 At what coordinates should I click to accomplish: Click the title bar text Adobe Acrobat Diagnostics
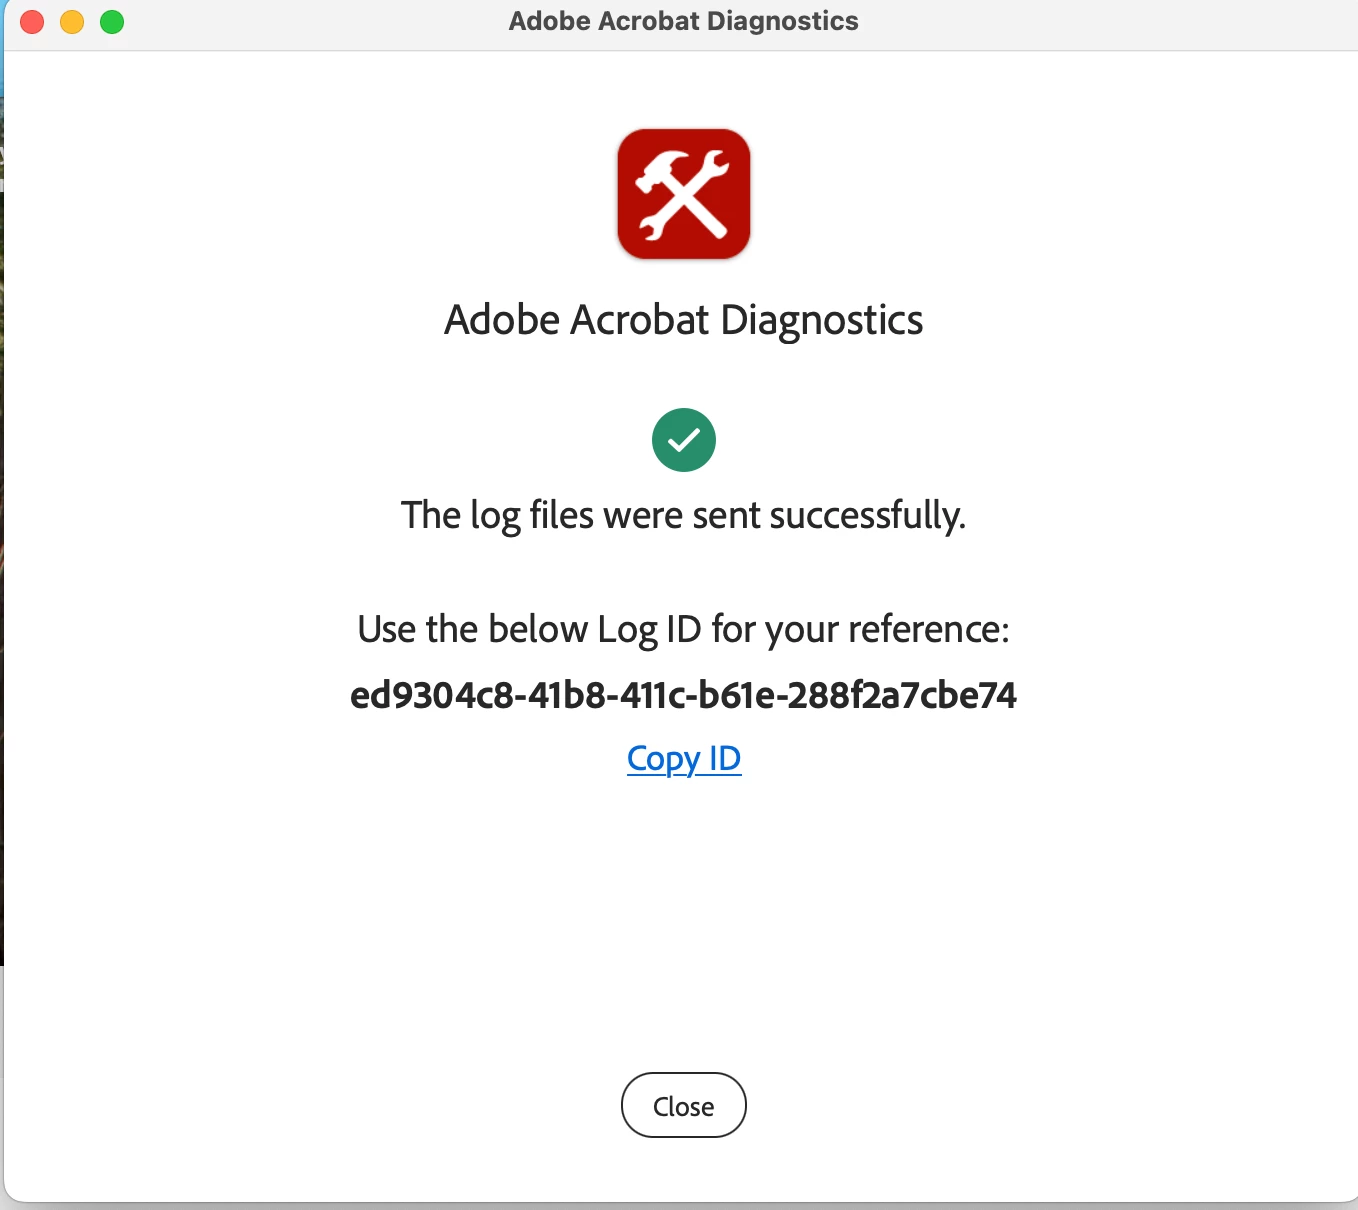pos(684,21)
